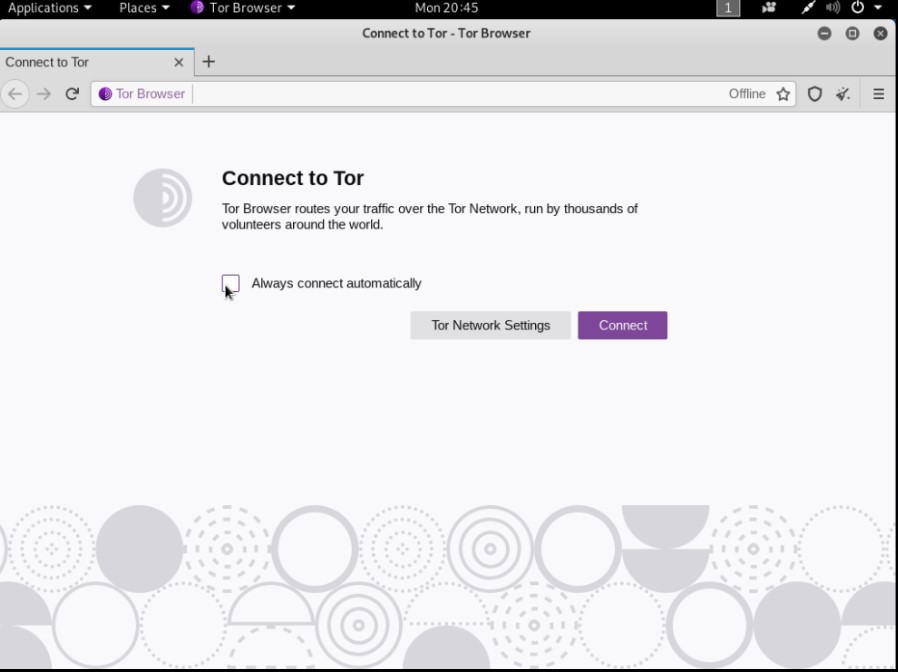
Task: Maximize the Tor Browser window
Action: point(852,33)
